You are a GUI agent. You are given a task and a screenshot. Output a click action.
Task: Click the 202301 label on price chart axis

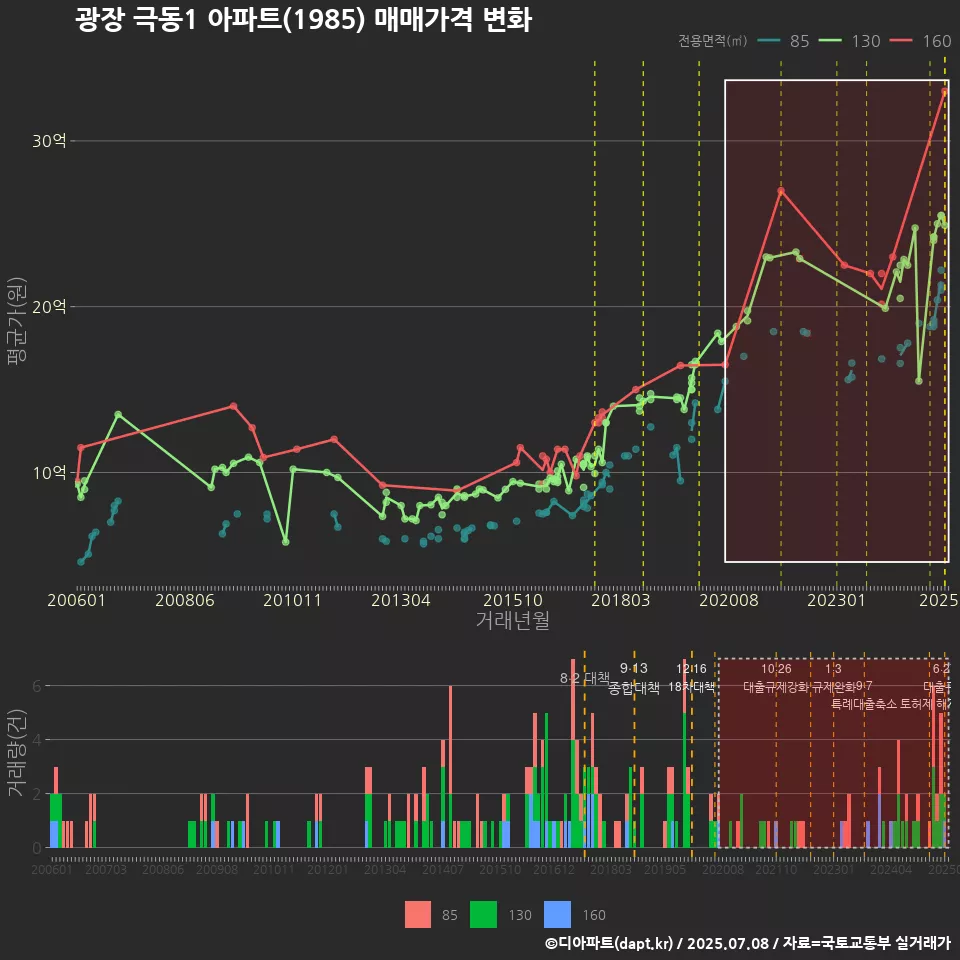836,600
